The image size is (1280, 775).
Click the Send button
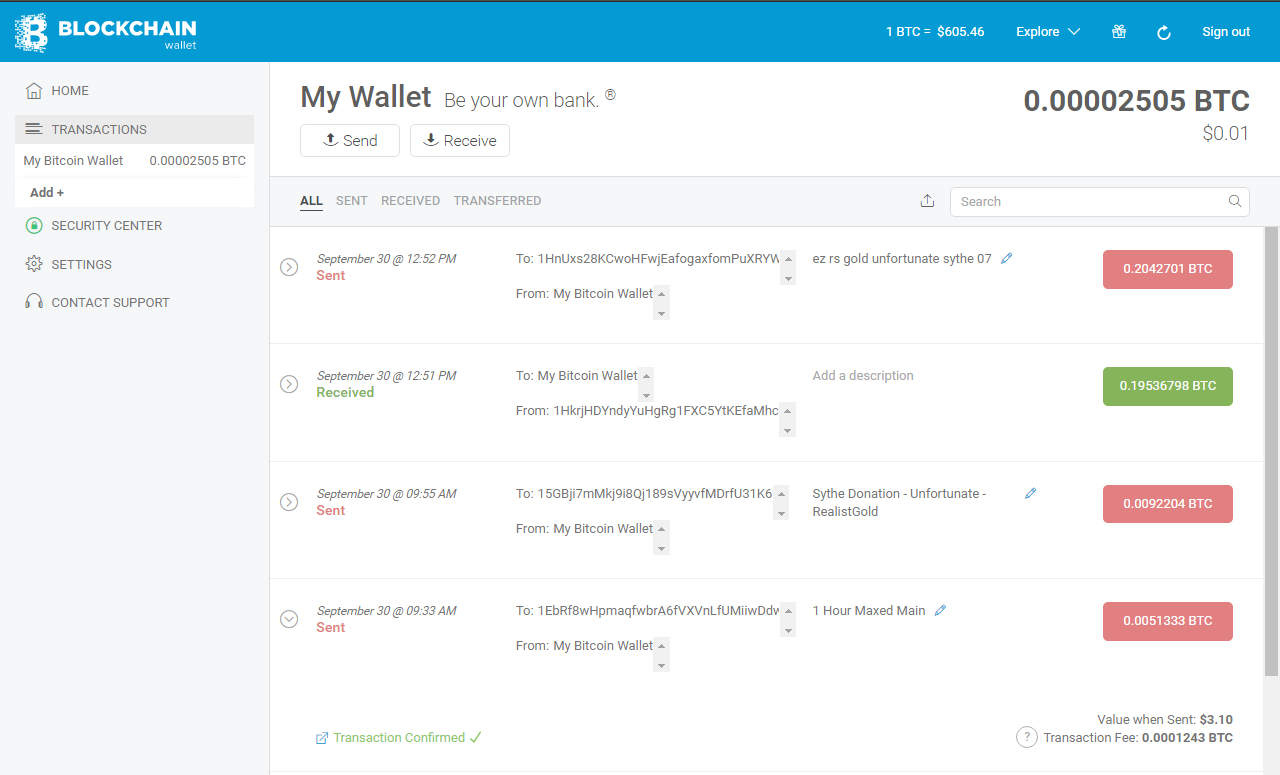[350, 141]
